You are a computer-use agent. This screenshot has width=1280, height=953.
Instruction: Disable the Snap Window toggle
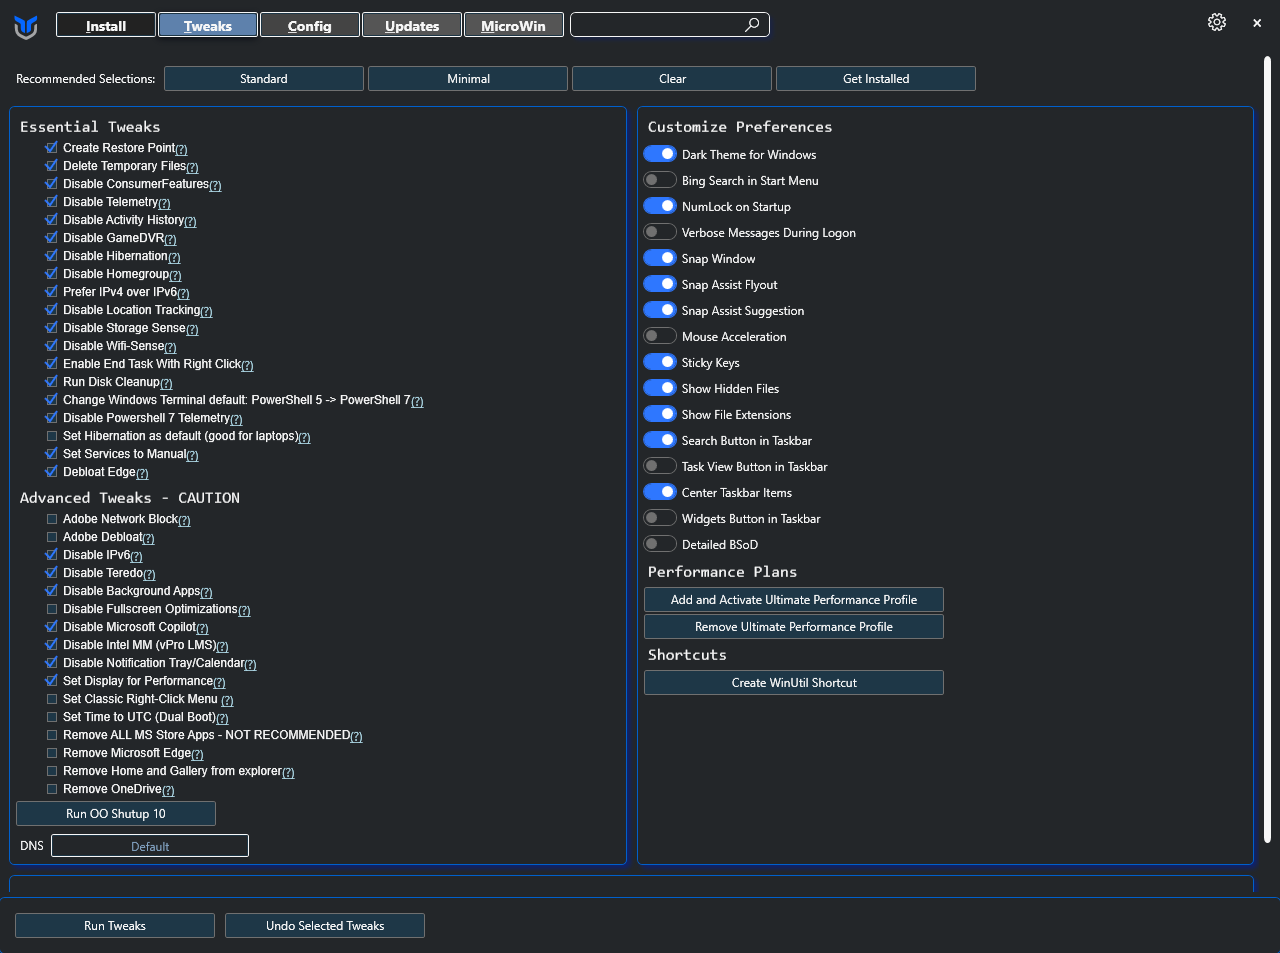(660, 258)
